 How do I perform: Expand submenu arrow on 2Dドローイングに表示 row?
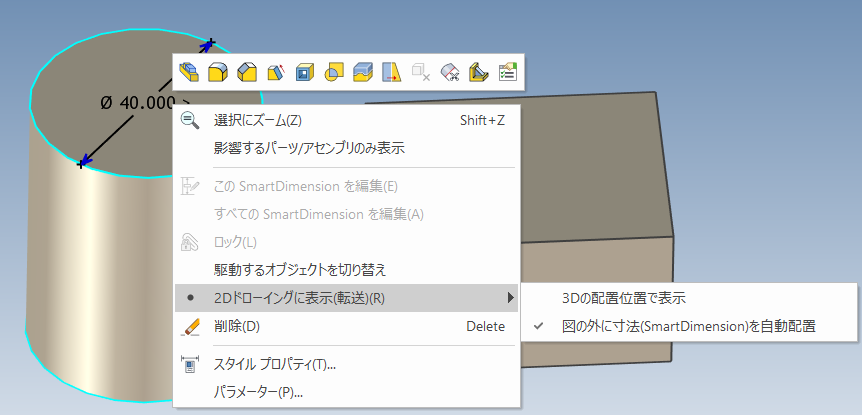(511, 298)
